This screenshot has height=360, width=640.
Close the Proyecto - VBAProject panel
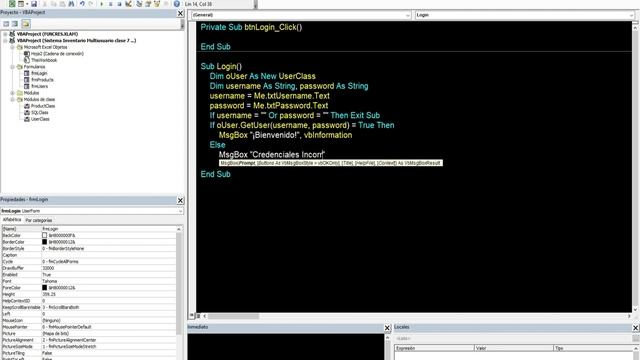(x=180, y=13)
